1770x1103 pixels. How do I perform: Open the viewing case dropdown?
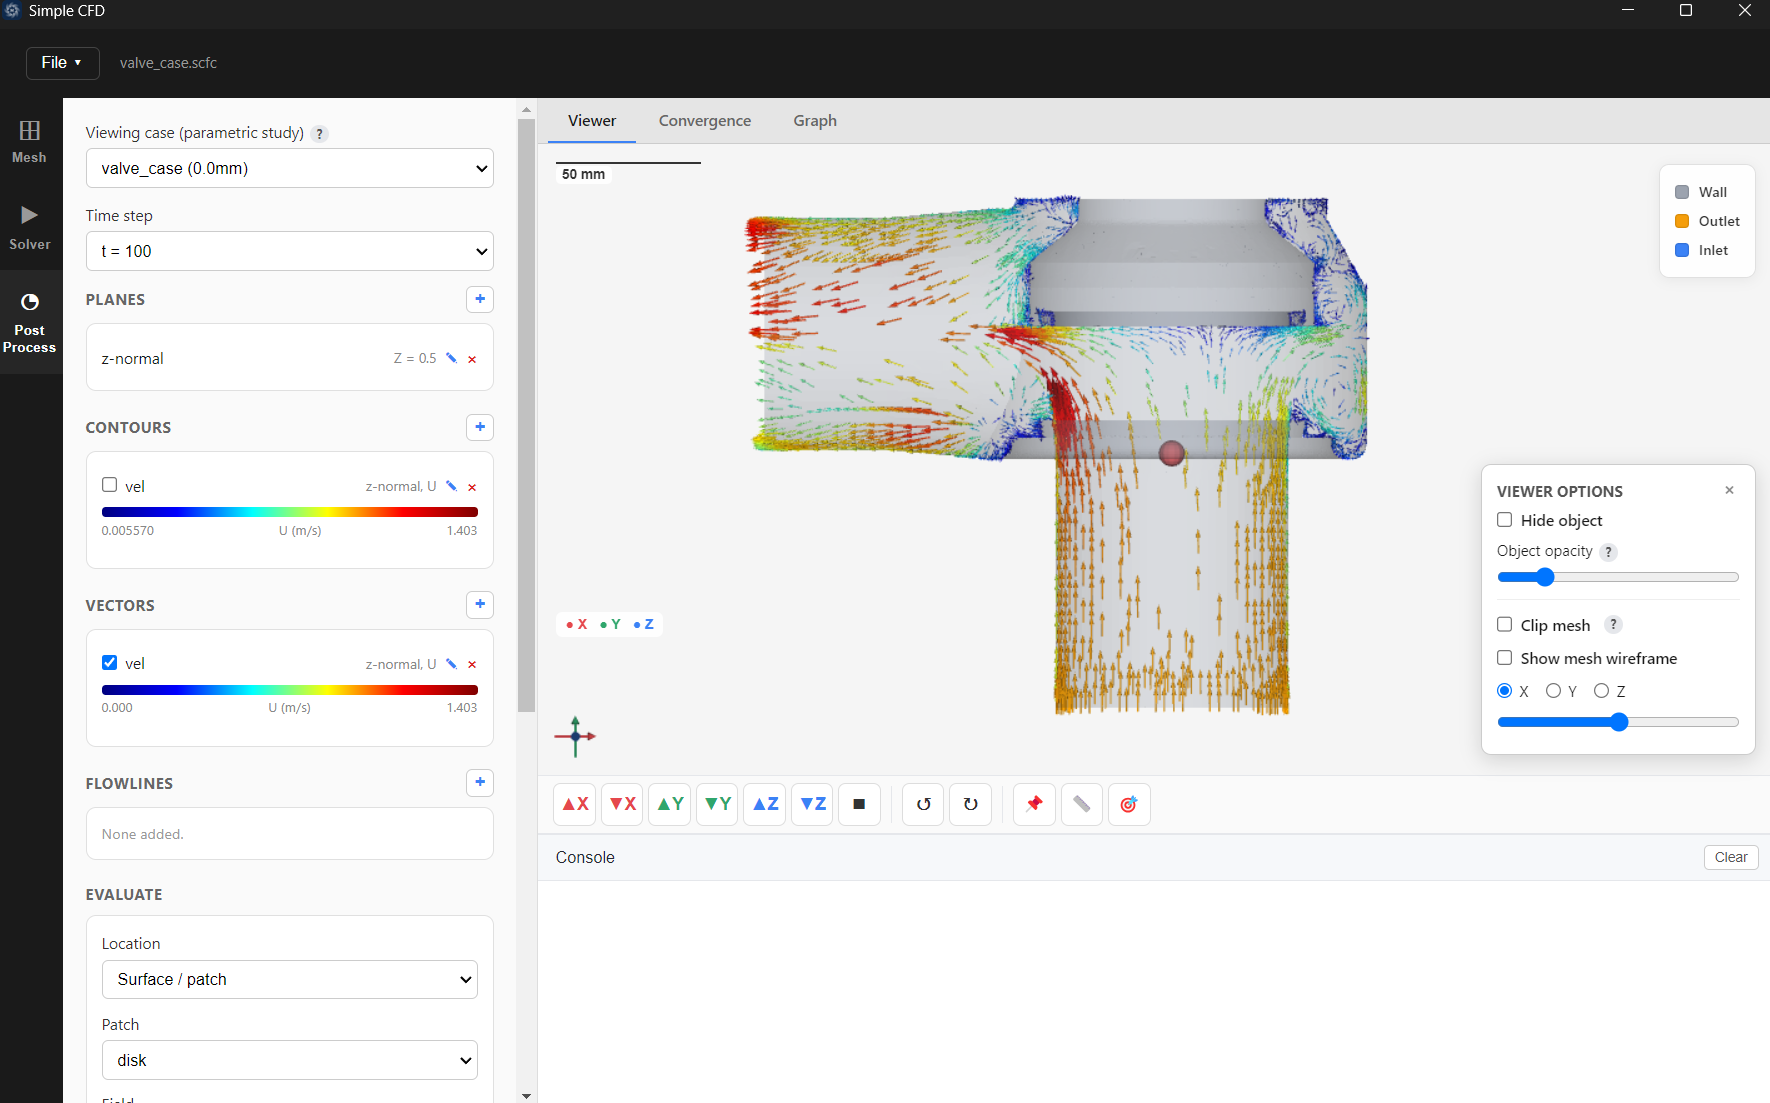[x=290, y=168]
